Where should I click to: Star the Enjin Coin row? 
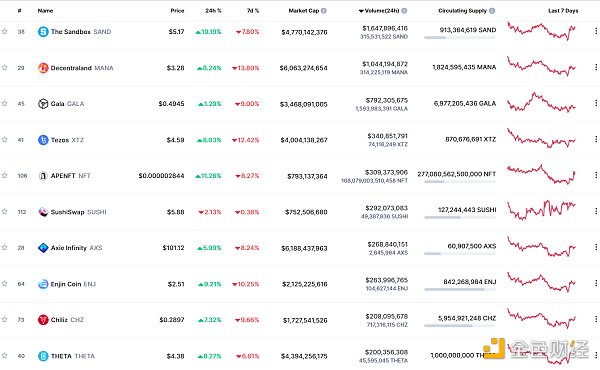click(x=5, y=284)
